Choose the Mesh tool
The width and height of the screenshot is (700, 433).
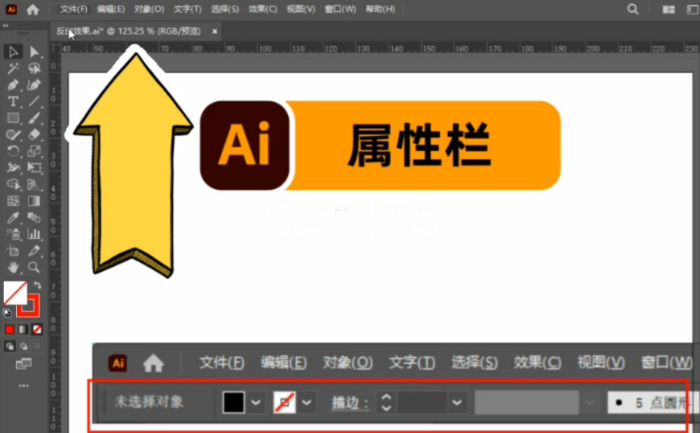pos(13,201)
